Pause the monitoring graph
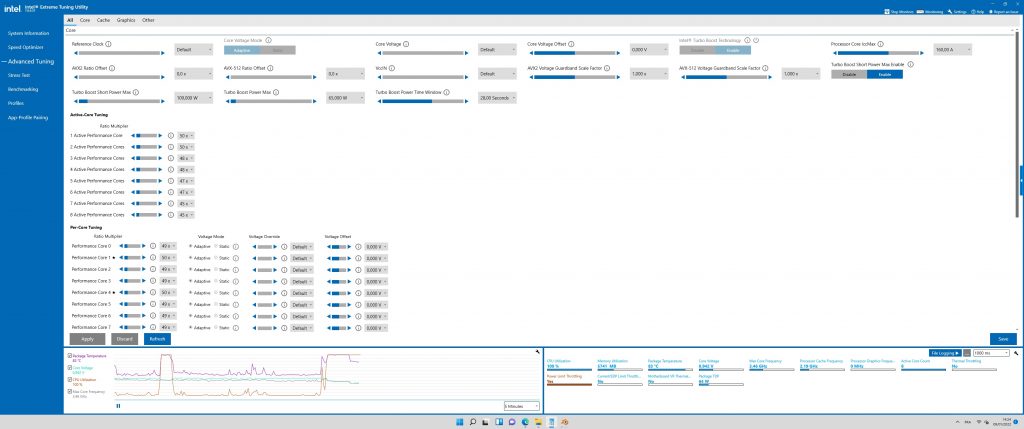Screen dimensions: 1024x429 [118, 405]
